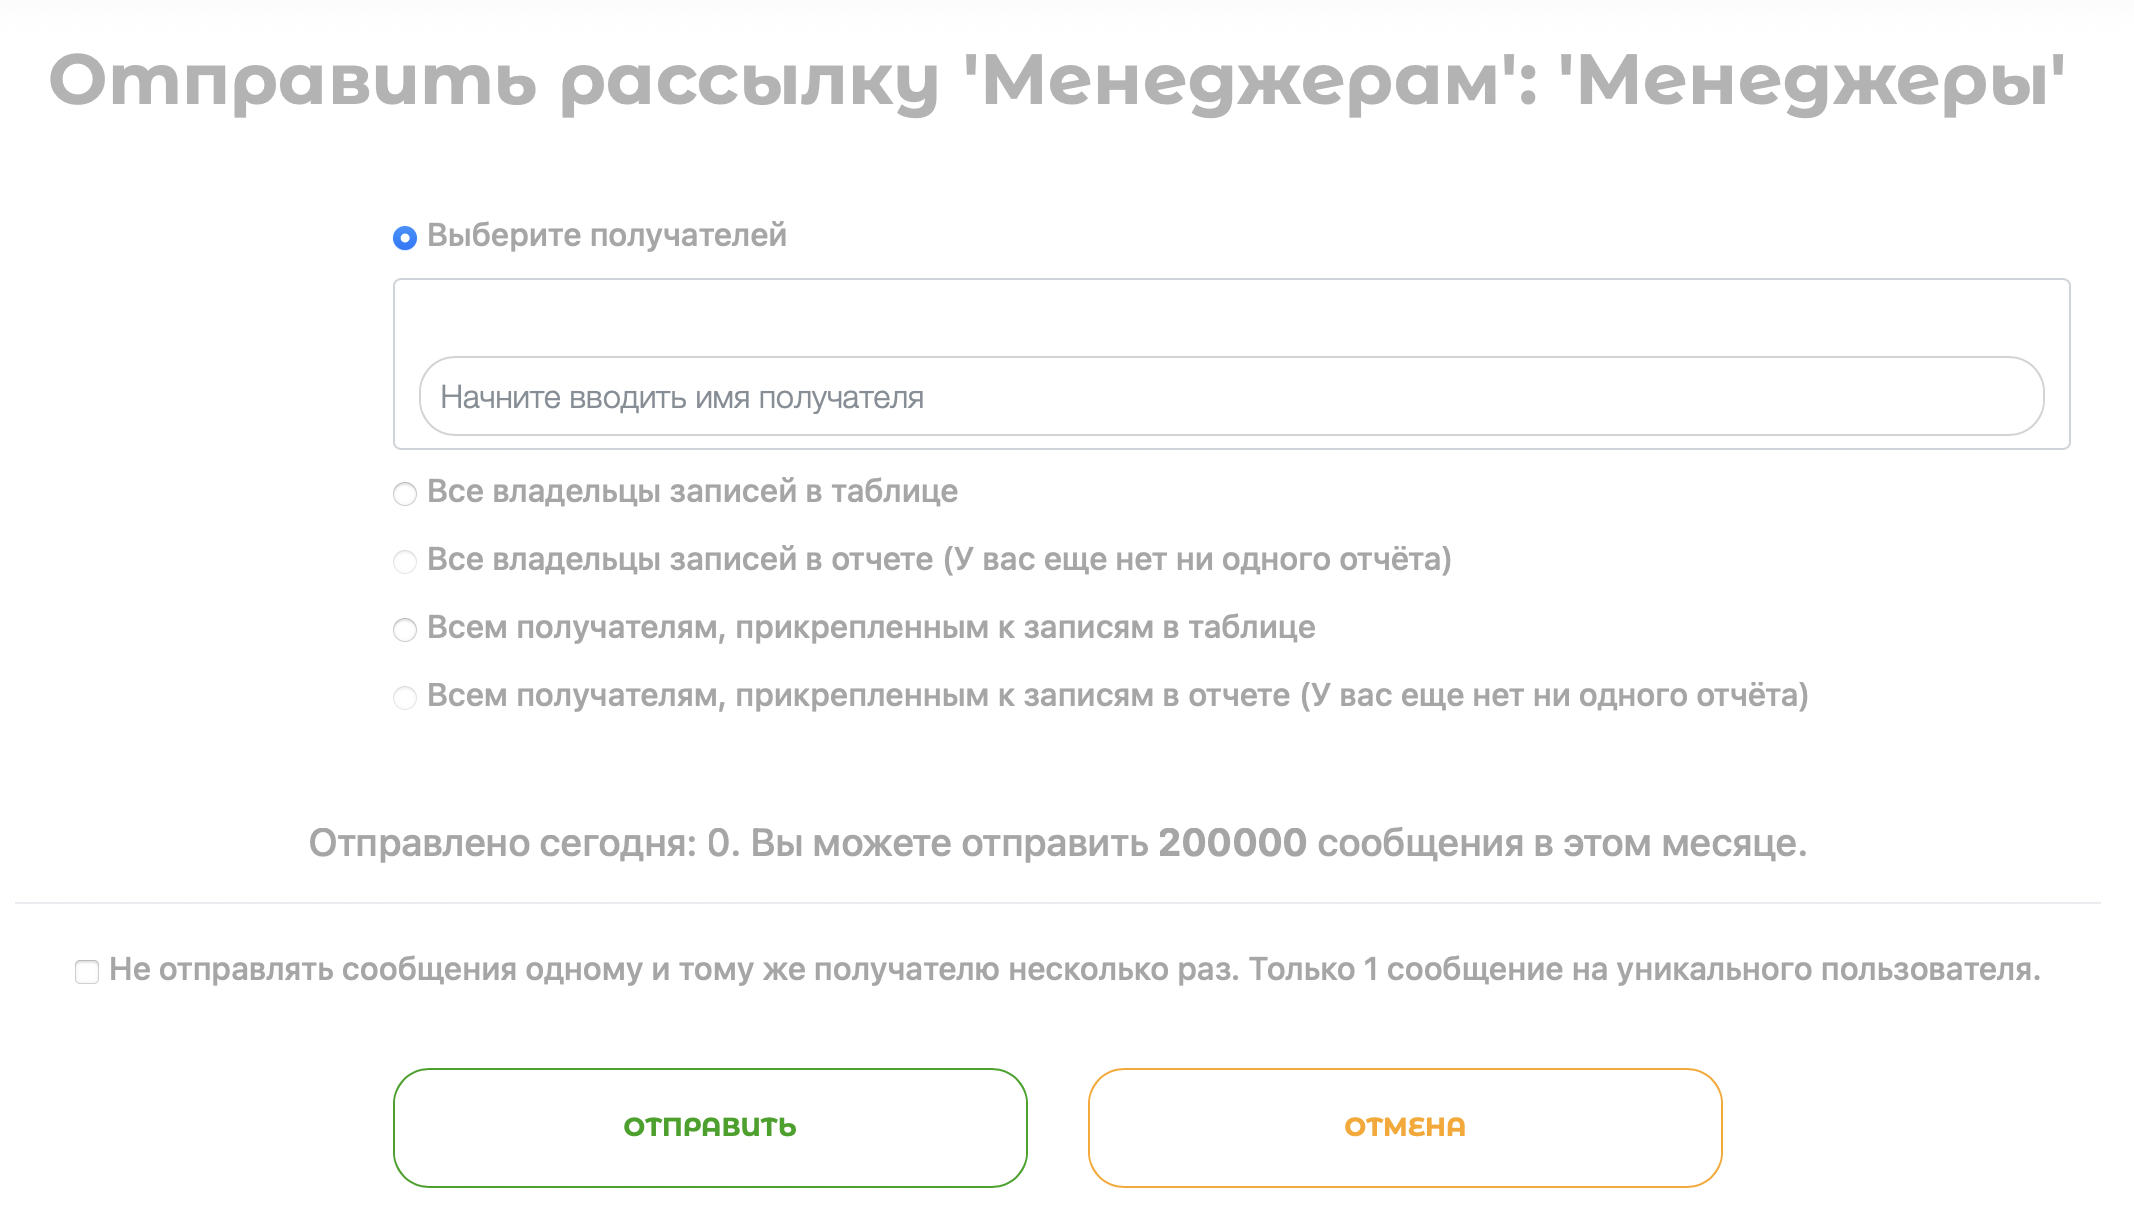The image size is (2134, 1218).
Task: Focus the 'Начните вводить имя получателя' field
Action: pos(1231,397)
